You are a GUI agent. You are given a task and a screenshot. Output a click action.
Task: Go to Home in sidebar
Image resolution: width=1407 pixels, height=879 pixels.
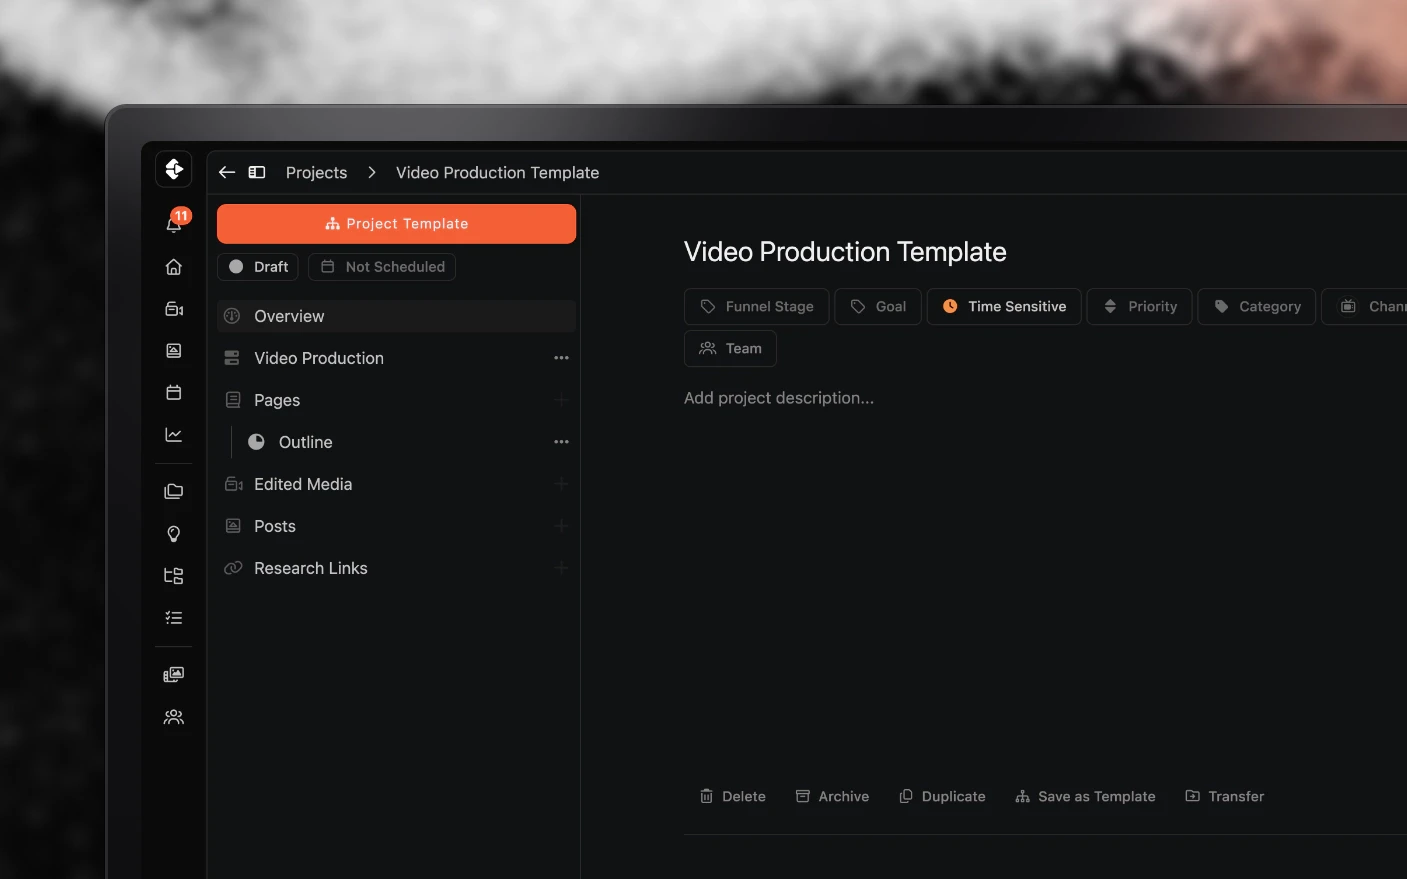click(174, 267)
